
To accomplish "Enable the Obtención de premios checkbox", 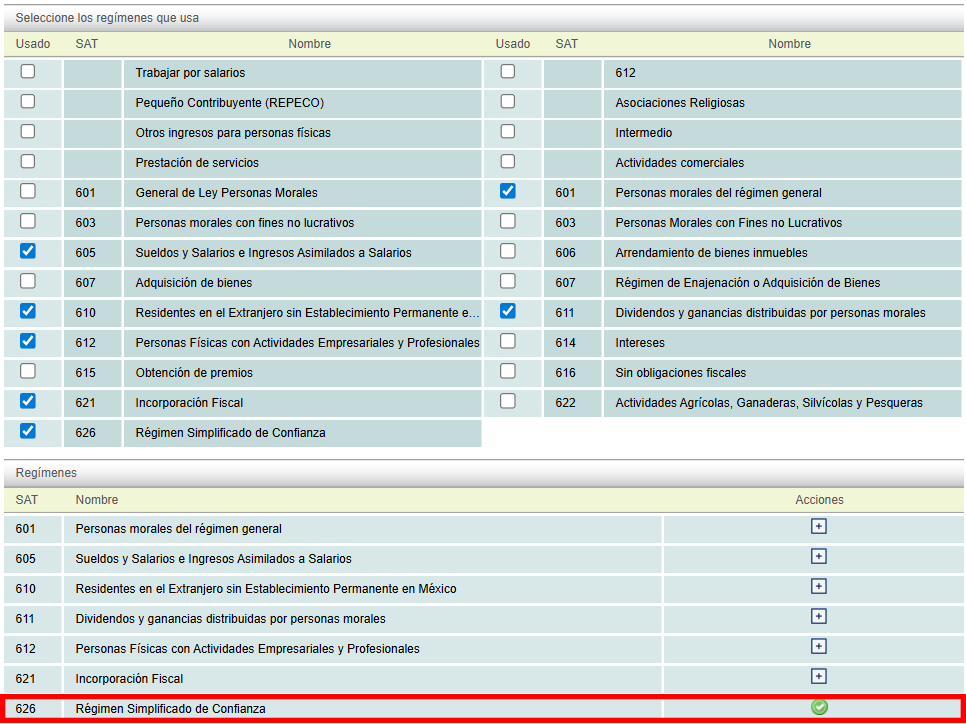I will pyautogui.click(x=28, y=371).
